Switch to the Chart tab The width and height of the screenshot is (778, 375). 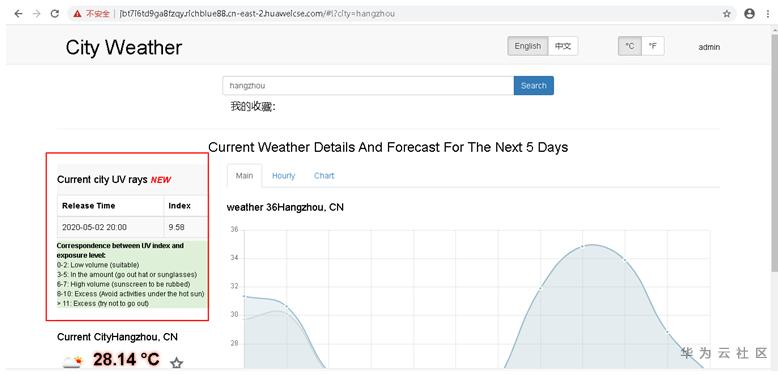pos(324,176)
